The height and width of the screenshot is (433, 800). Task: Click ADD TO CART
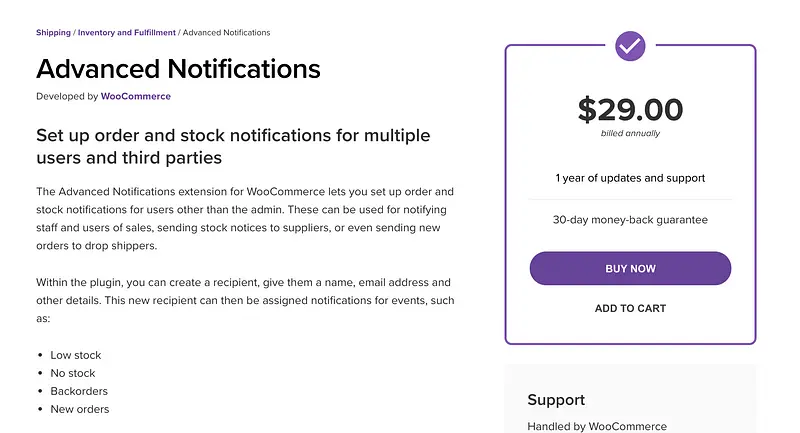(x=630, y=309)
